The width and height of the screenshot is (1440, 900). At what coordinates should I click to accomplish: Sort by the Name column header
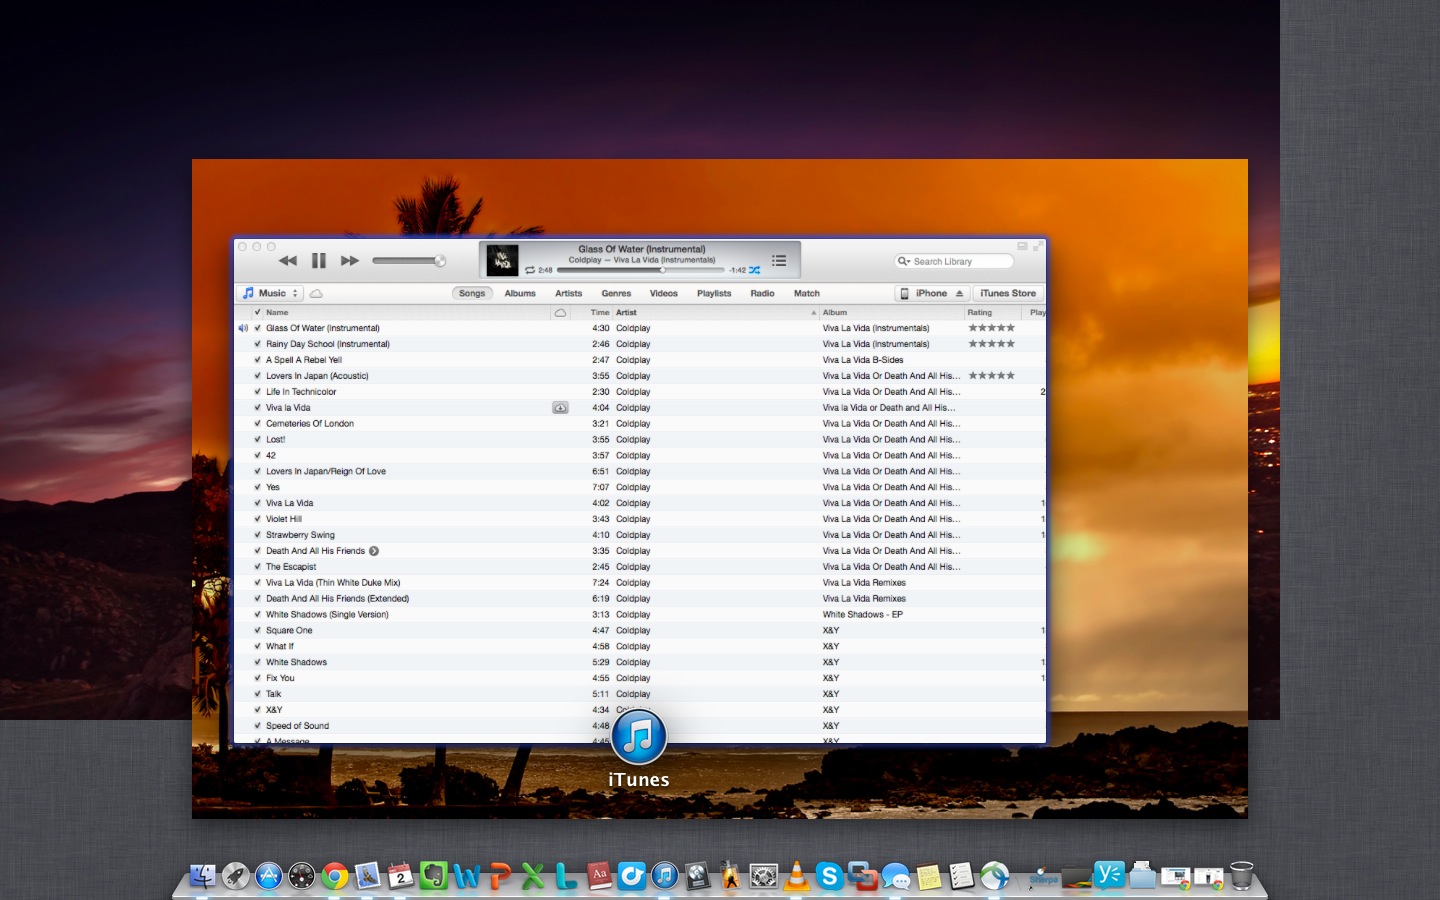[x=406, y=313]
